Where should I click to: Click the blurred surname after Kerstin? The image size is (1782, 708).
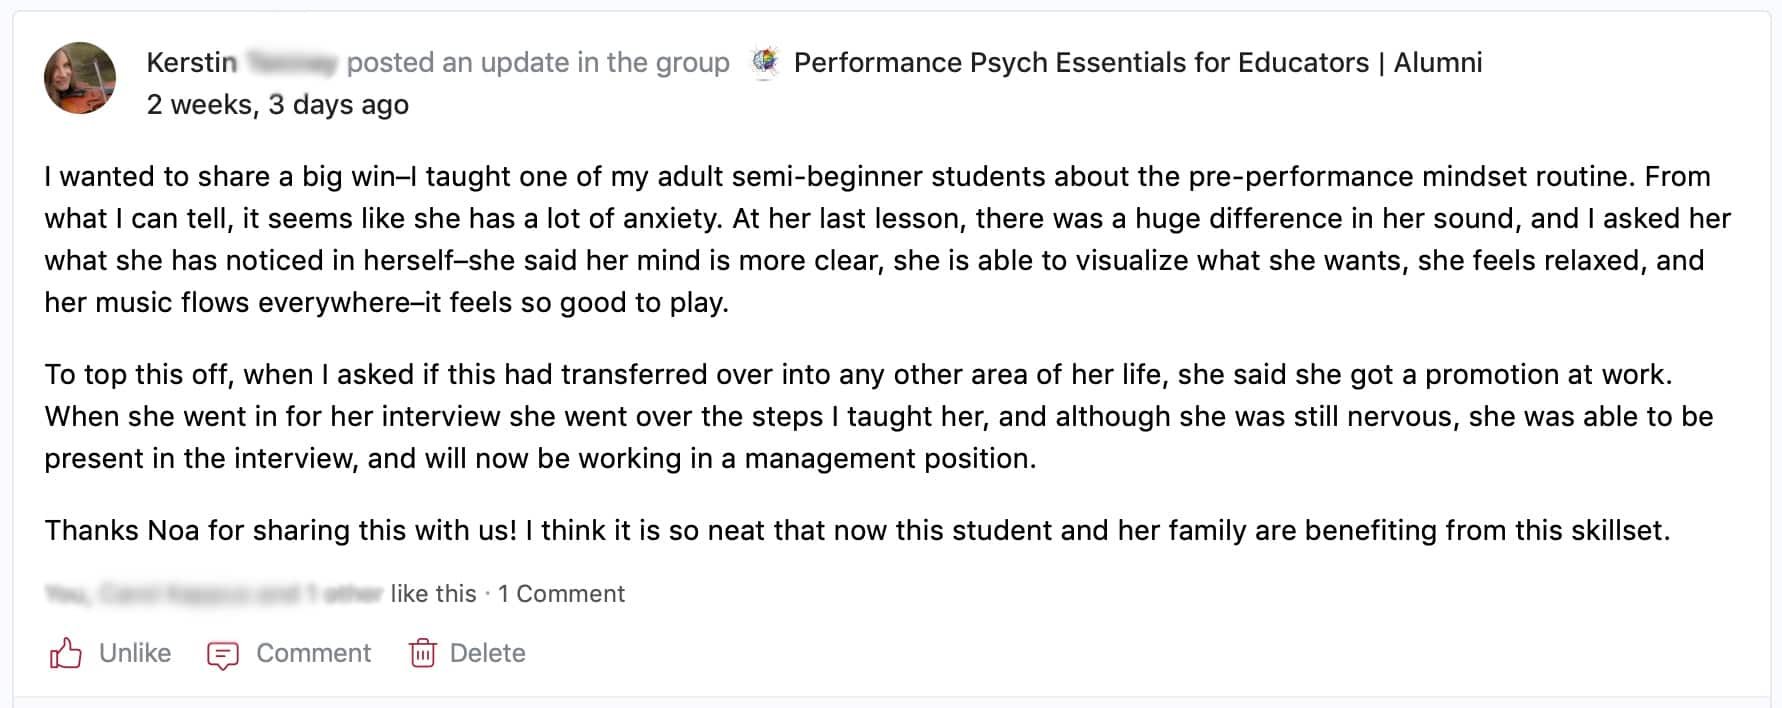click(291, 63)
